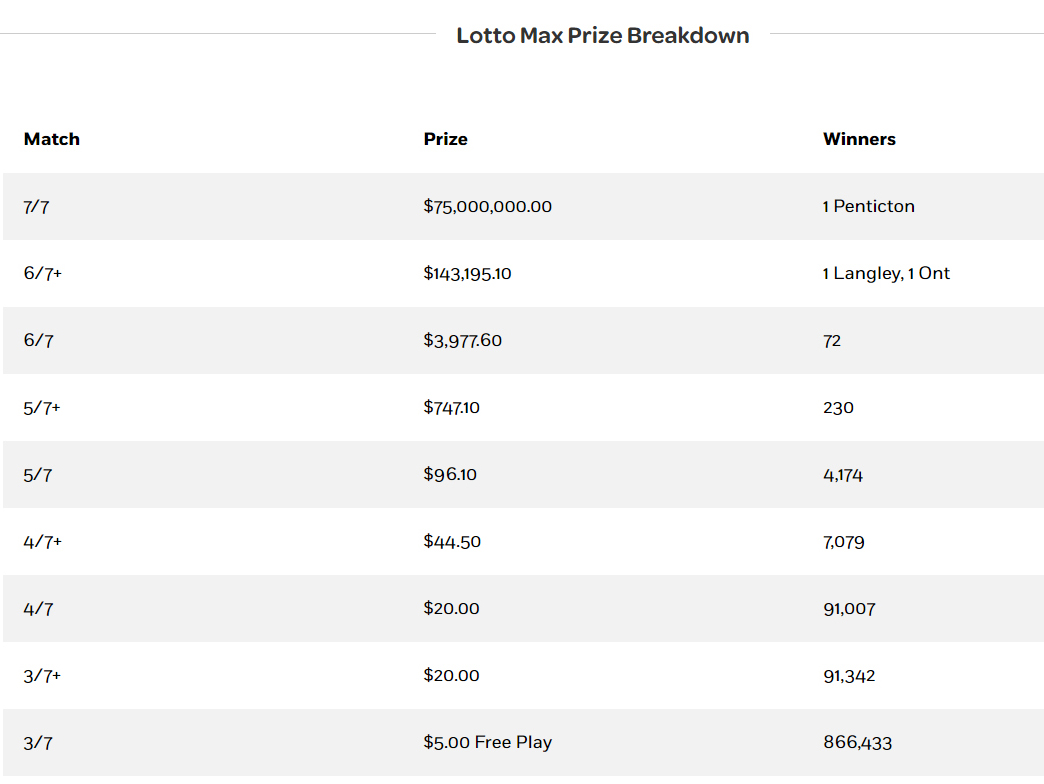Click the 91,007 winners count
The image size is (1044, 784).
tap(849, 609)
